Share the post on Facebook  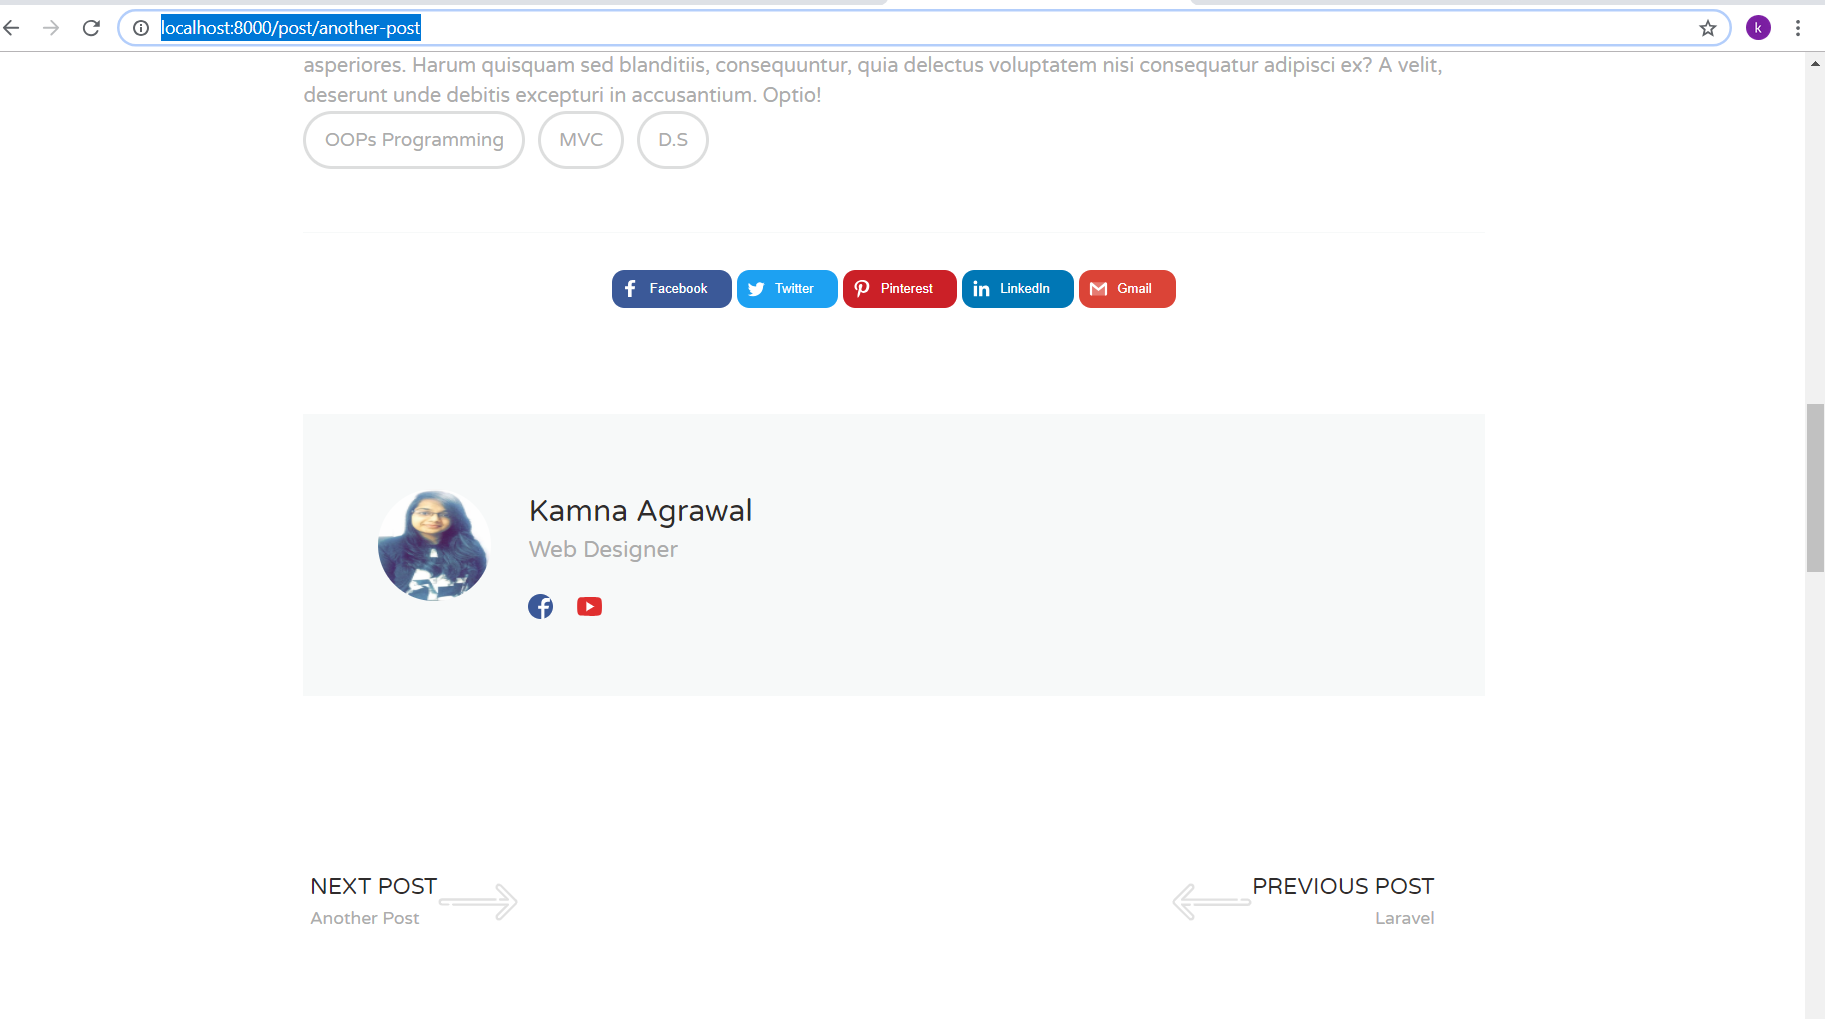coord(670,288)
